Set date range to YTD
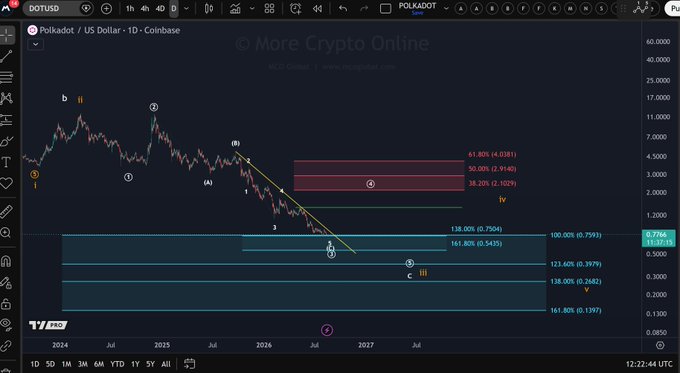The width and height of the screenshot is (680, 373). point(117,364)
